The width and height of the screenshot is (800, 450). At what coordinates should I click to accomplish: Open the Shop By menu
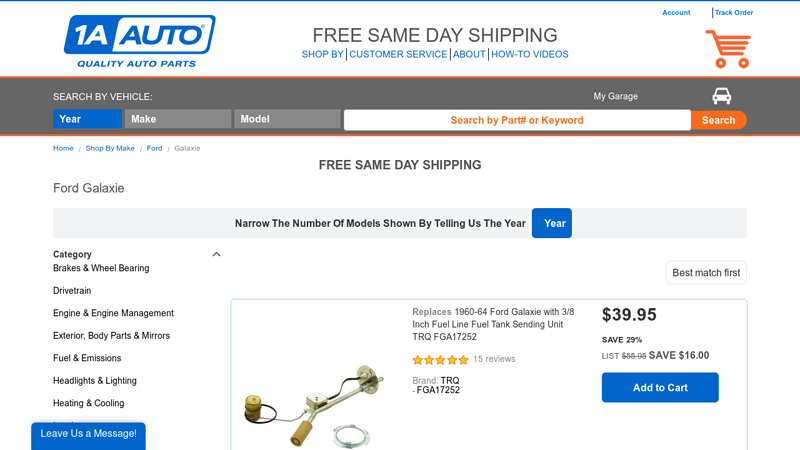322,55
